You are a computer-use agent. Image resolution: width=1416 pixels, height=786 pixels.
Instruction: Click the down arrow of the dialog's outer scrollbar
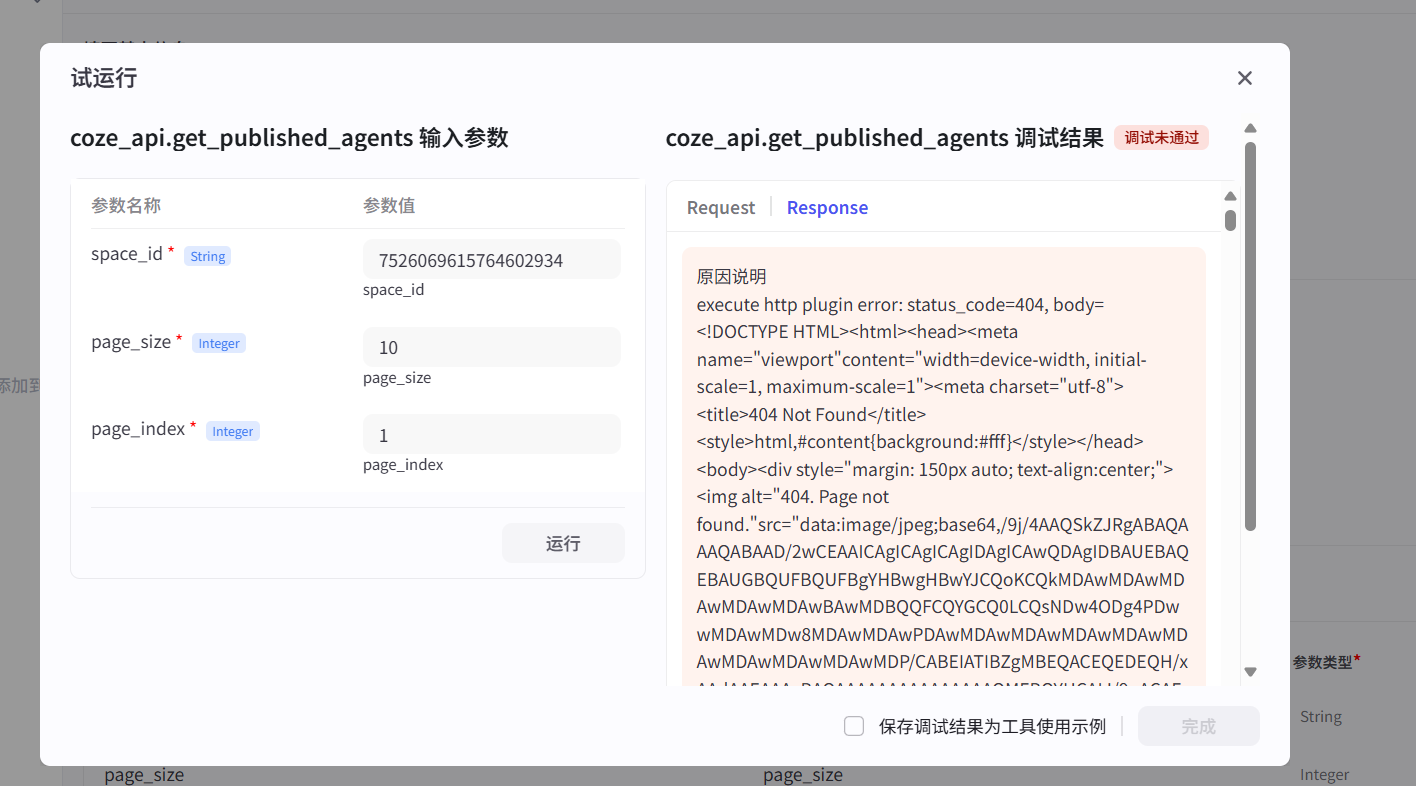(1250, 671)
